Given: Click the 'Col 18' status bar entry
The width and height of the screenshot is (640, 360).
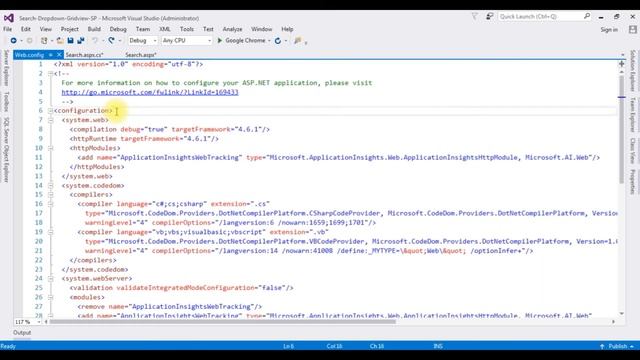Looking at the screenshot, I should pyautogui.click(x=334, y=346).
